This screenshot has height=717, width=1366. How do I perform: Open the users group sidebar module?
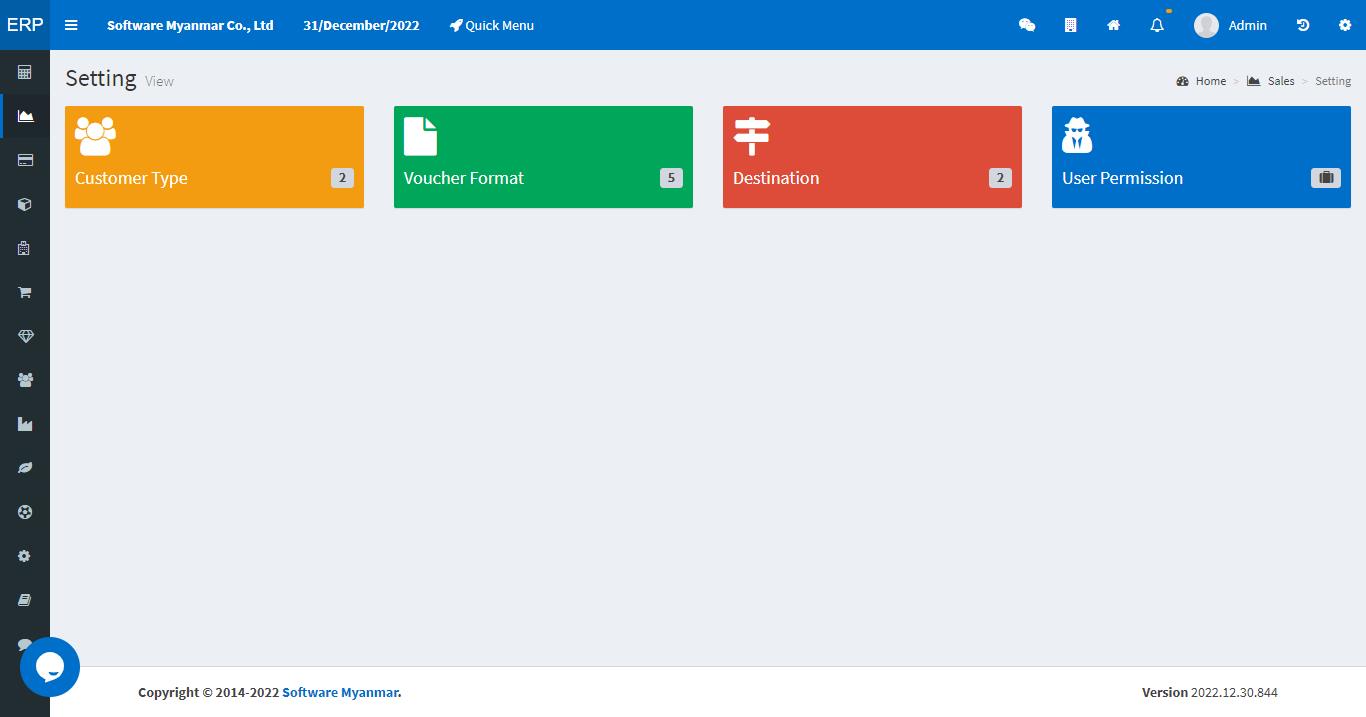pos(25,380)
